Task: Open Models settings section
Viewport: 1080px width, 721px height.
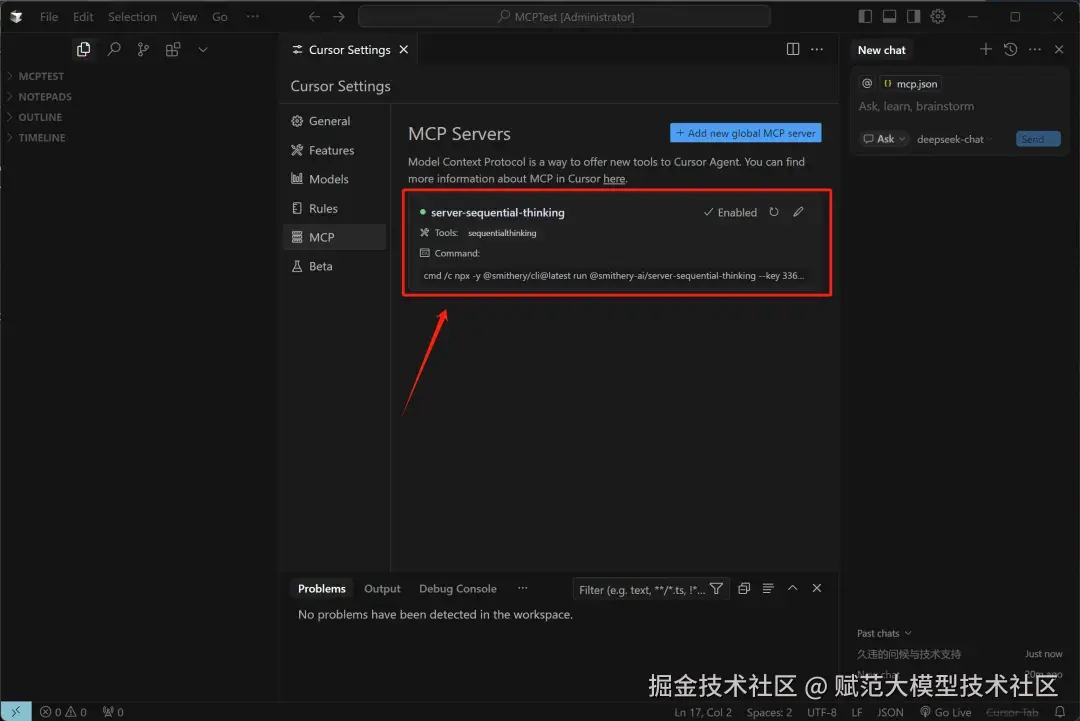Action: point(335,179)
